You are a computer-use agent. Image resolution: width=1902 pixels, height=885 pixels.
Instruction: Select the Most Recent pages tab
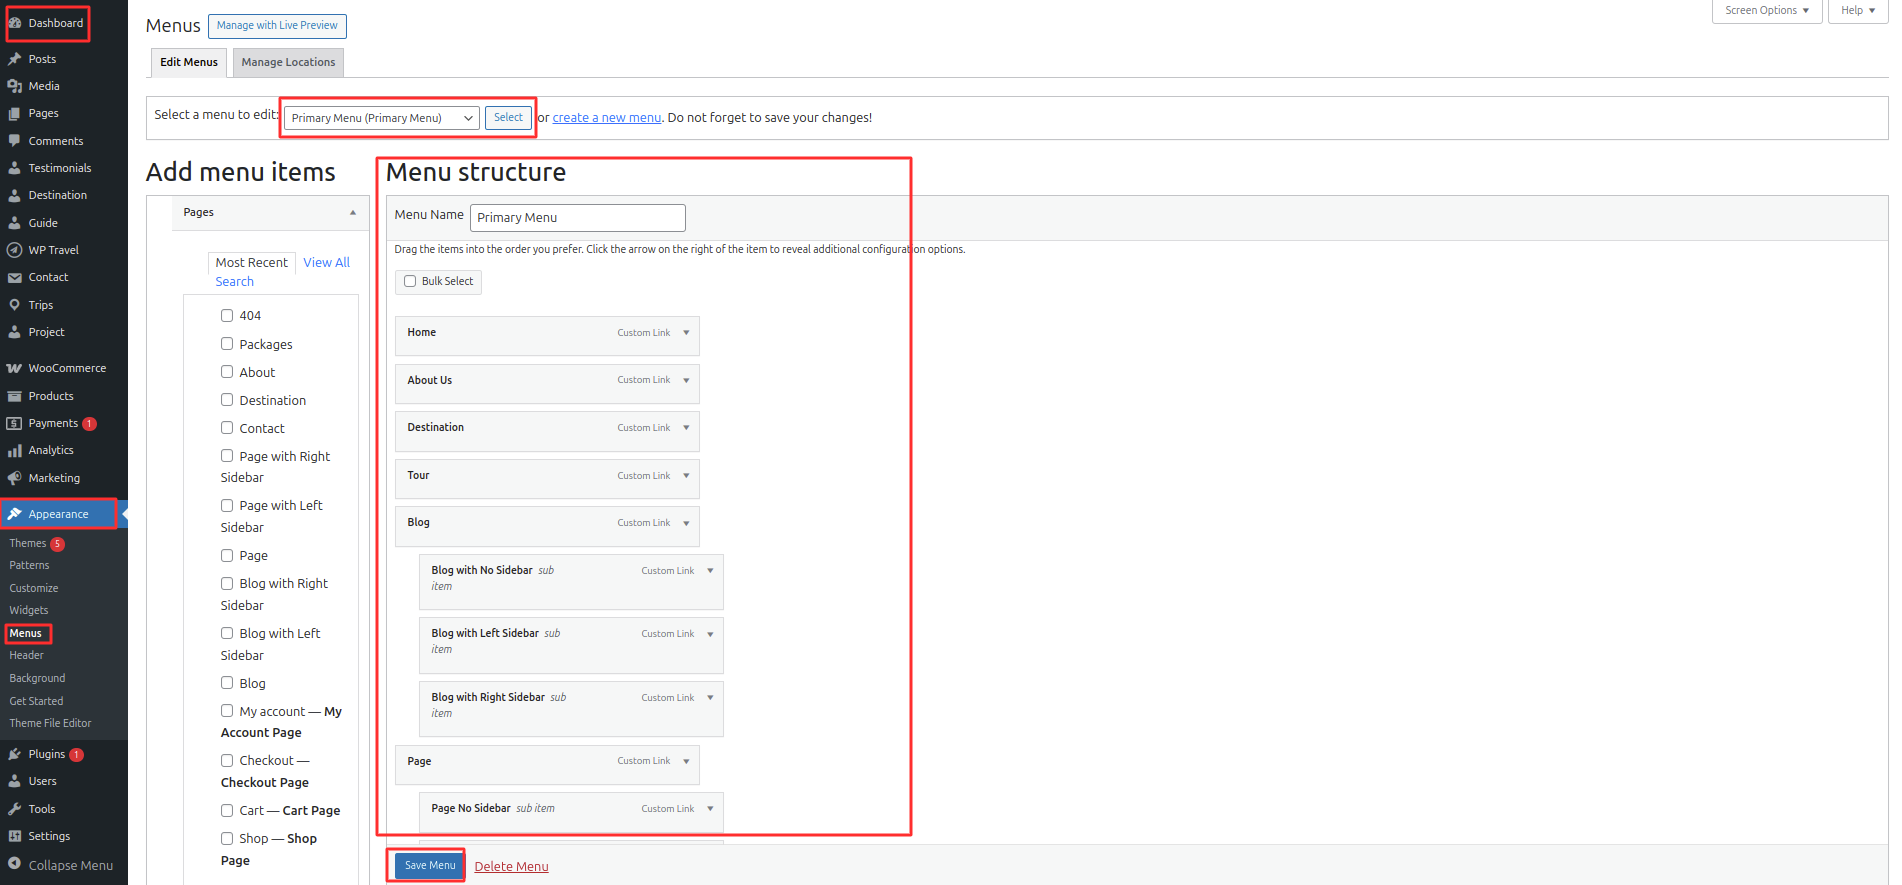(252, 263)
